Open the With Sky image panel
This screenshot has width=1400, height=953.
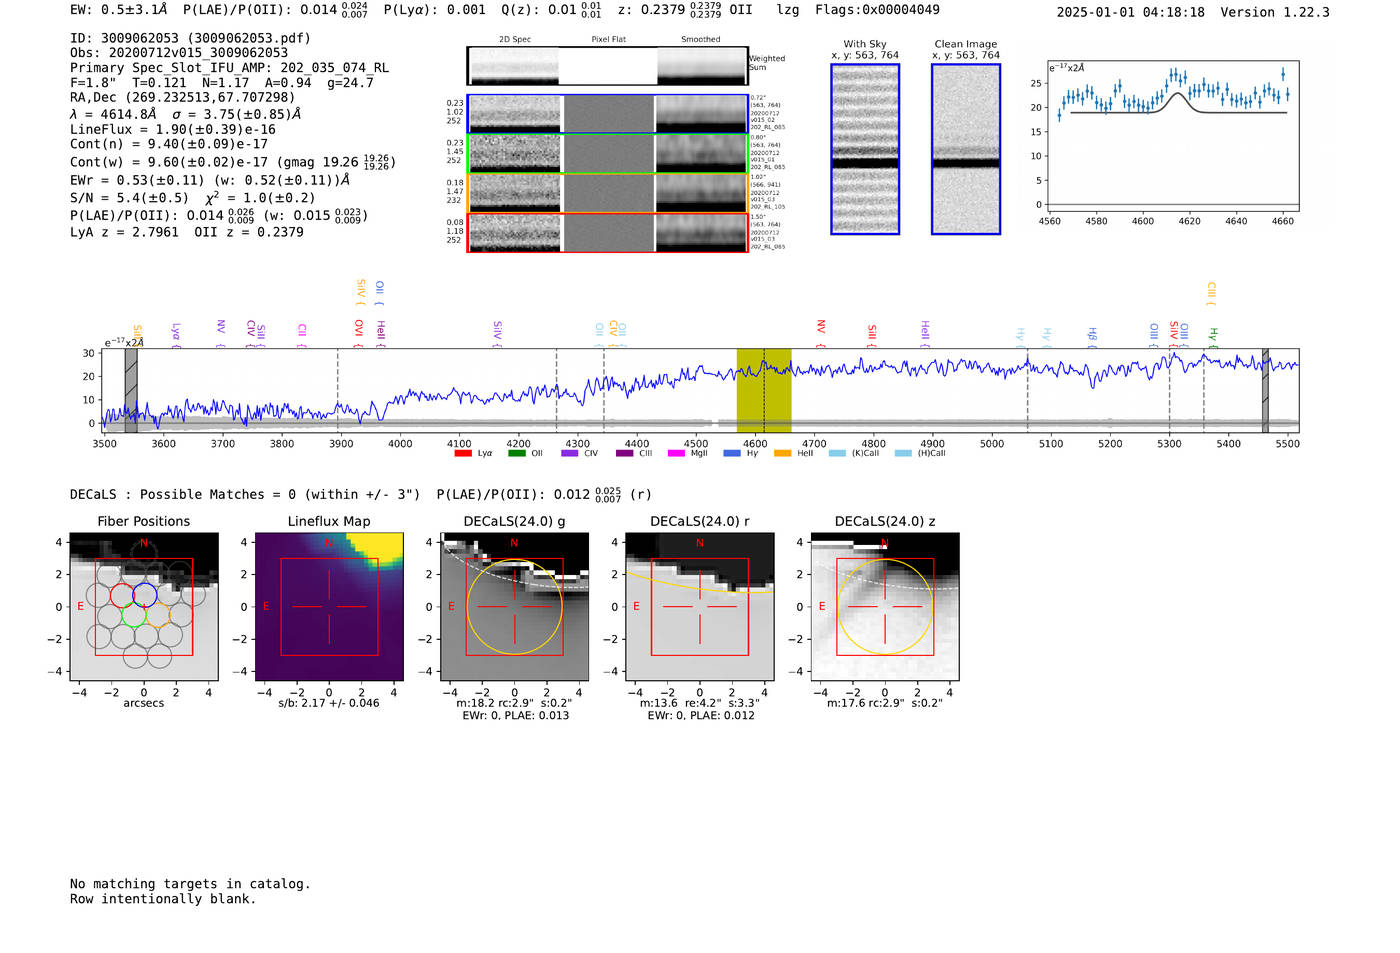[x=865, y=149]
